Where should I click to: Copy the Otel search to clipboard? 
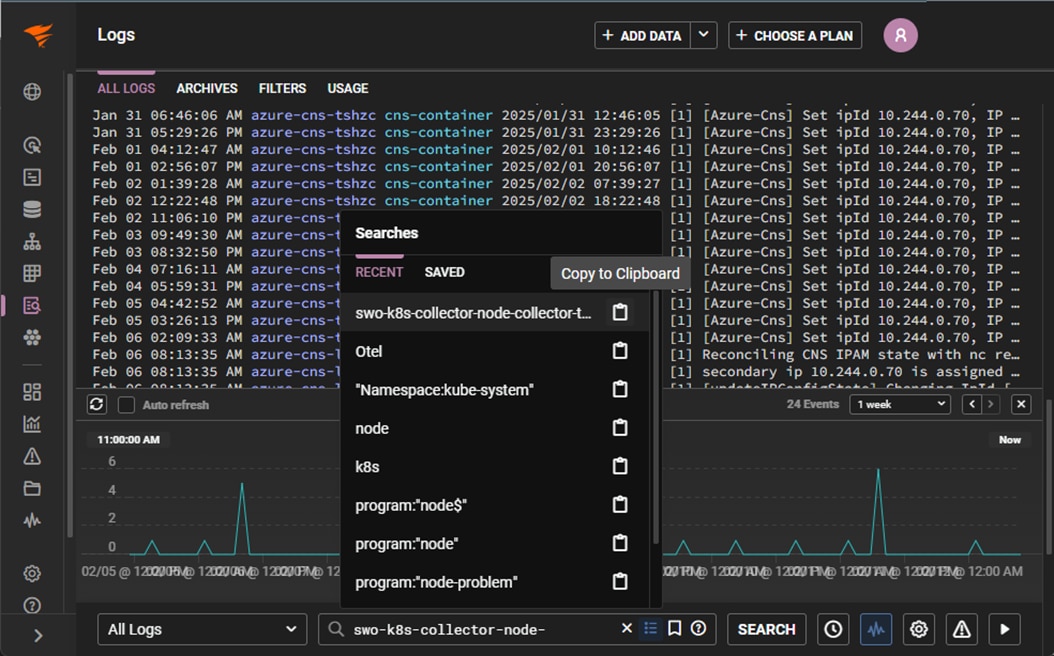tap(620, 351)
